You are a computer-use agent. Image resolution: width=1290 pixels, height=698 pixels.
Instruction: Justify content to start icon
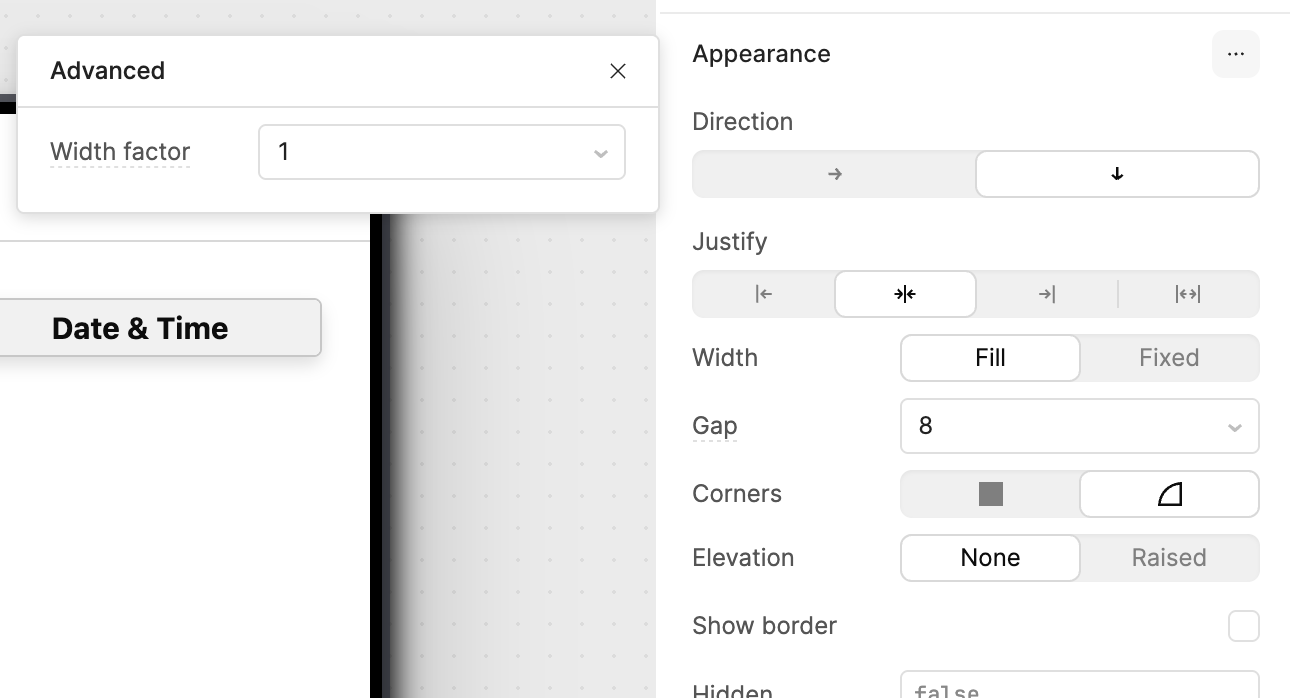(764, 294)
